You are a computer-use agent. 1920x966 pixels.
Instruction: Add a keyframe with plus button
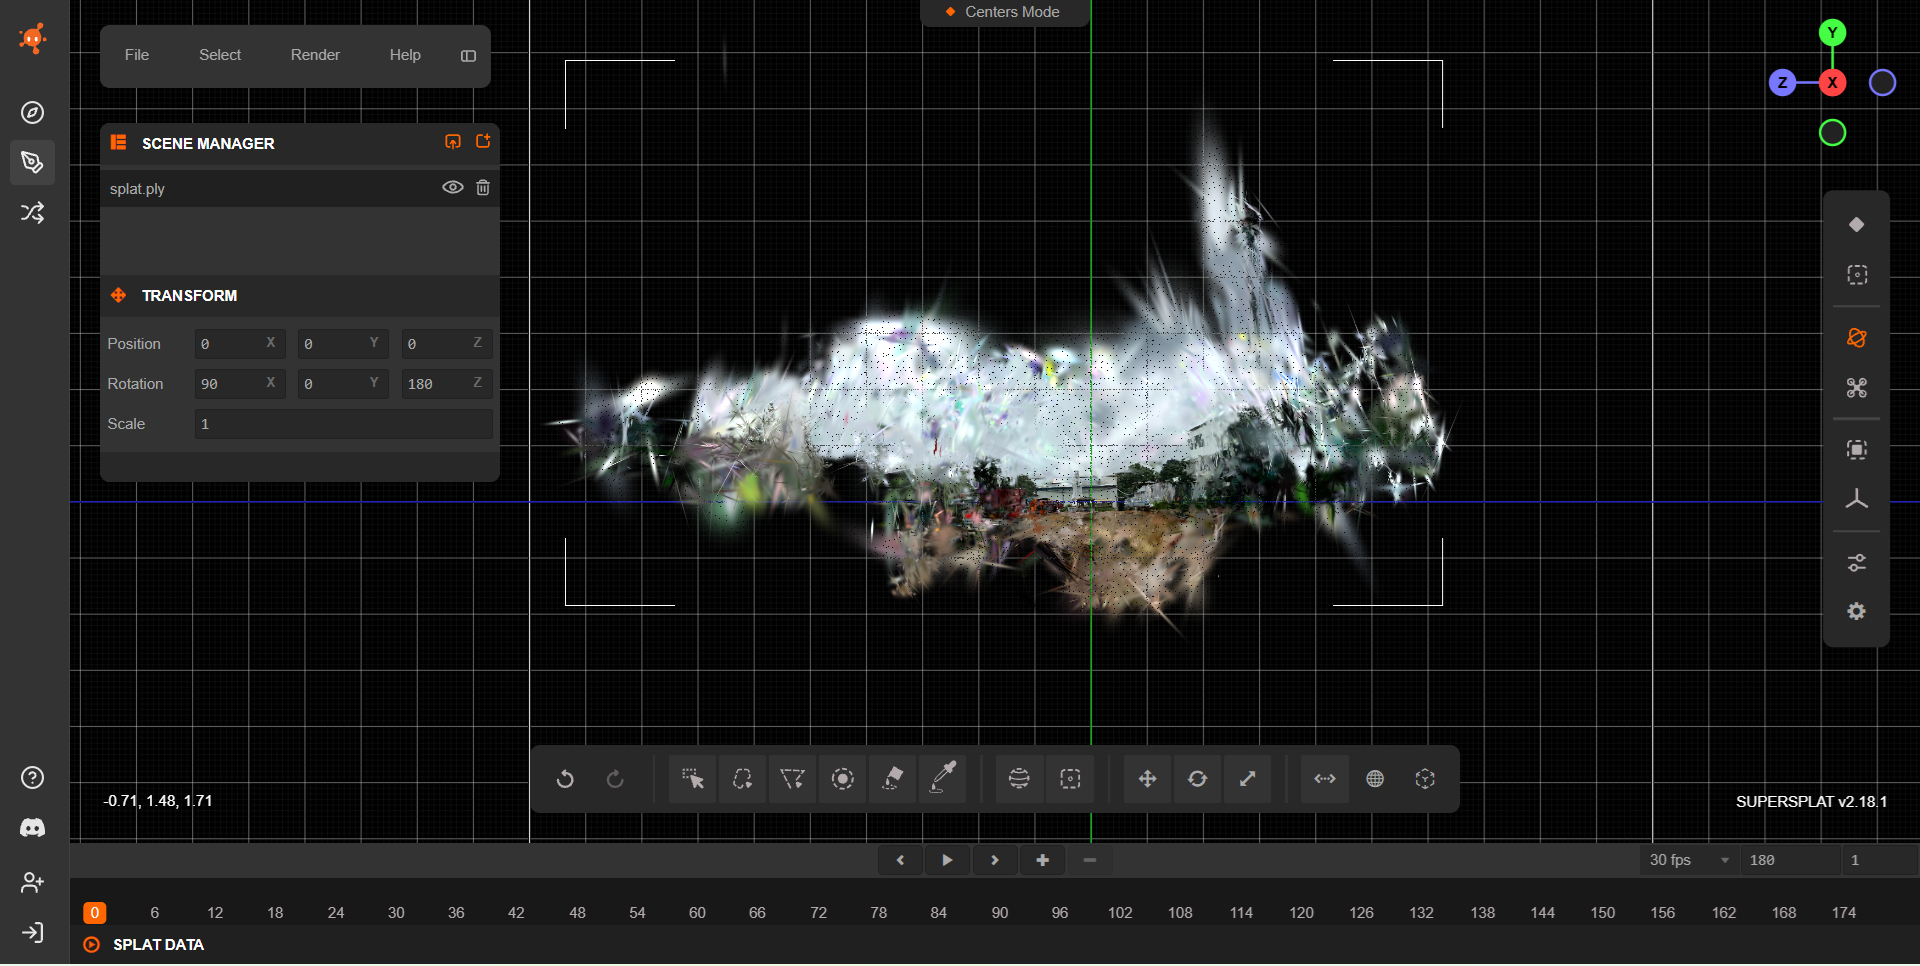tap(1042, 860)
